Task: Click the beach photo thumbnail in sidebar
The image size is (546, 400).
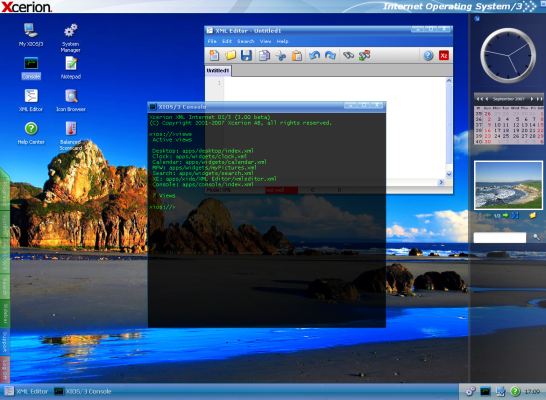Action: pyautogui.click(x=508, y=185)
